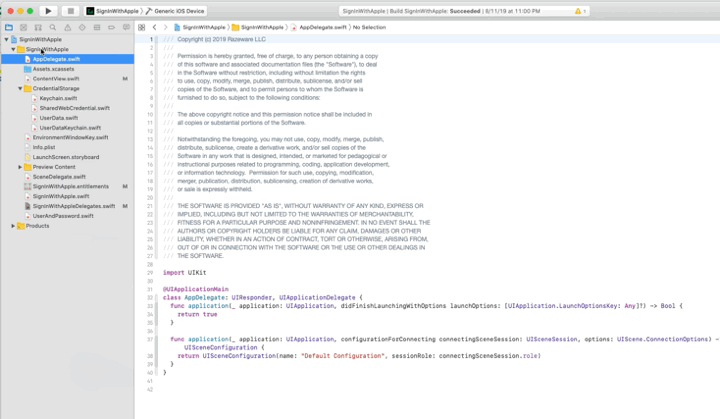
Task: Click line number 29 in gutter
Action: pyautogui.click(x=150, y=272)
